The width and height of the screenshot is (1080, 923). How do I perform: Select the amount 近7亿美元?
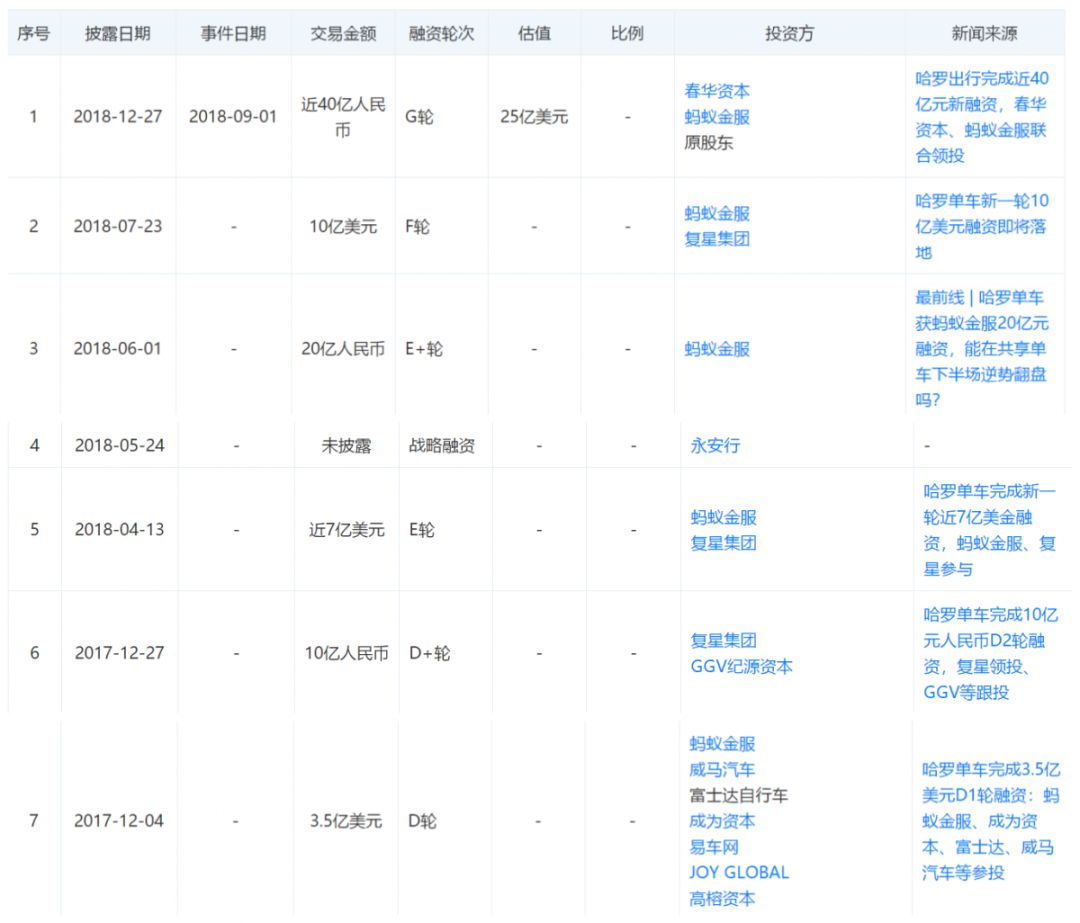tap(346, 530)
